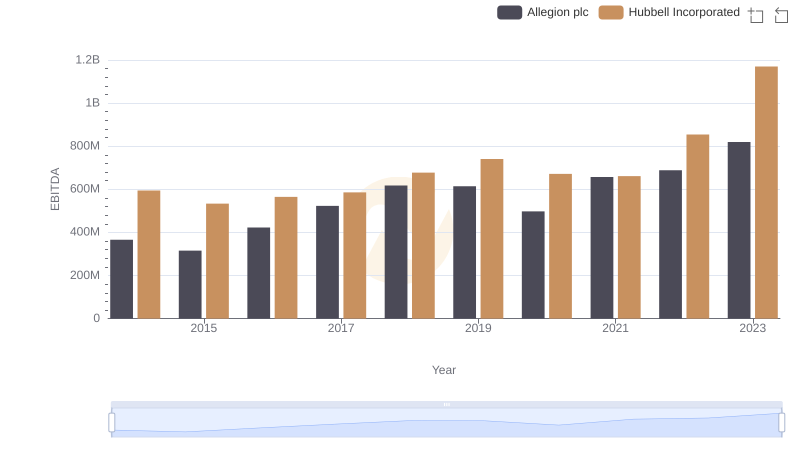Click the 2023 x-axis label
Viewport: 800px width, 461px height.
(x=753, y=328)
